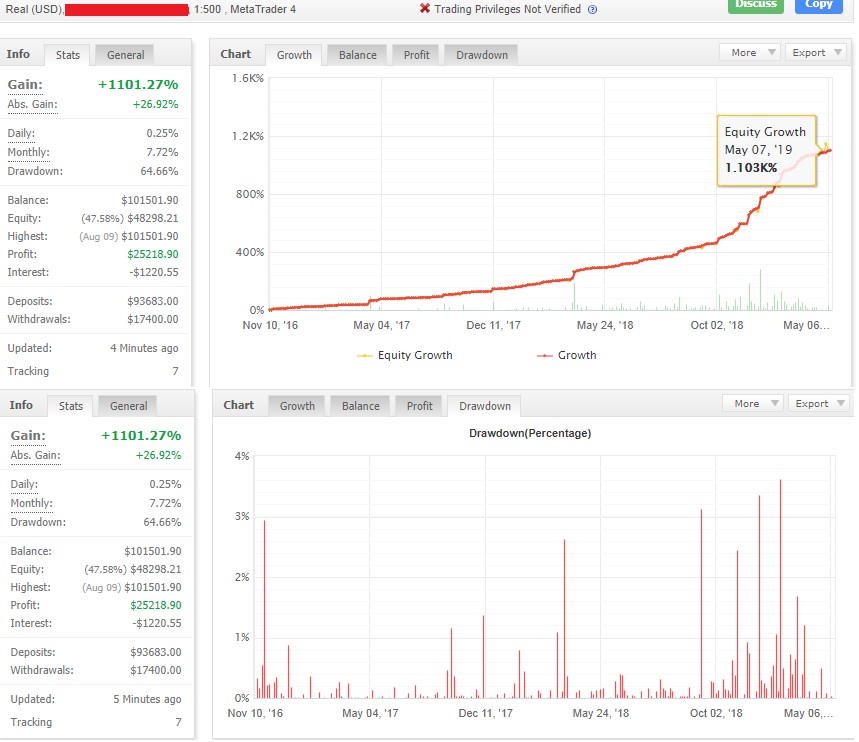Toggle the Growth series label in legend

pos(577,355)
